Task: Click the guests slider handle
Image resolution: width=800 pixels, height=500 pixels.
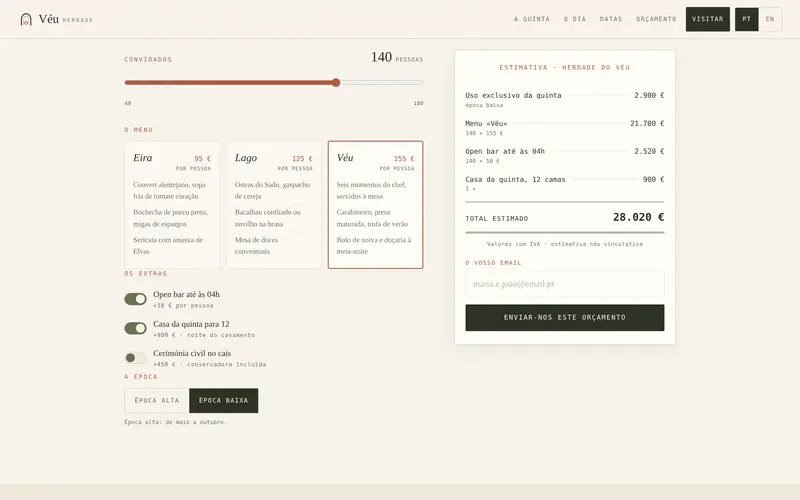Action: tap(336, 83)
